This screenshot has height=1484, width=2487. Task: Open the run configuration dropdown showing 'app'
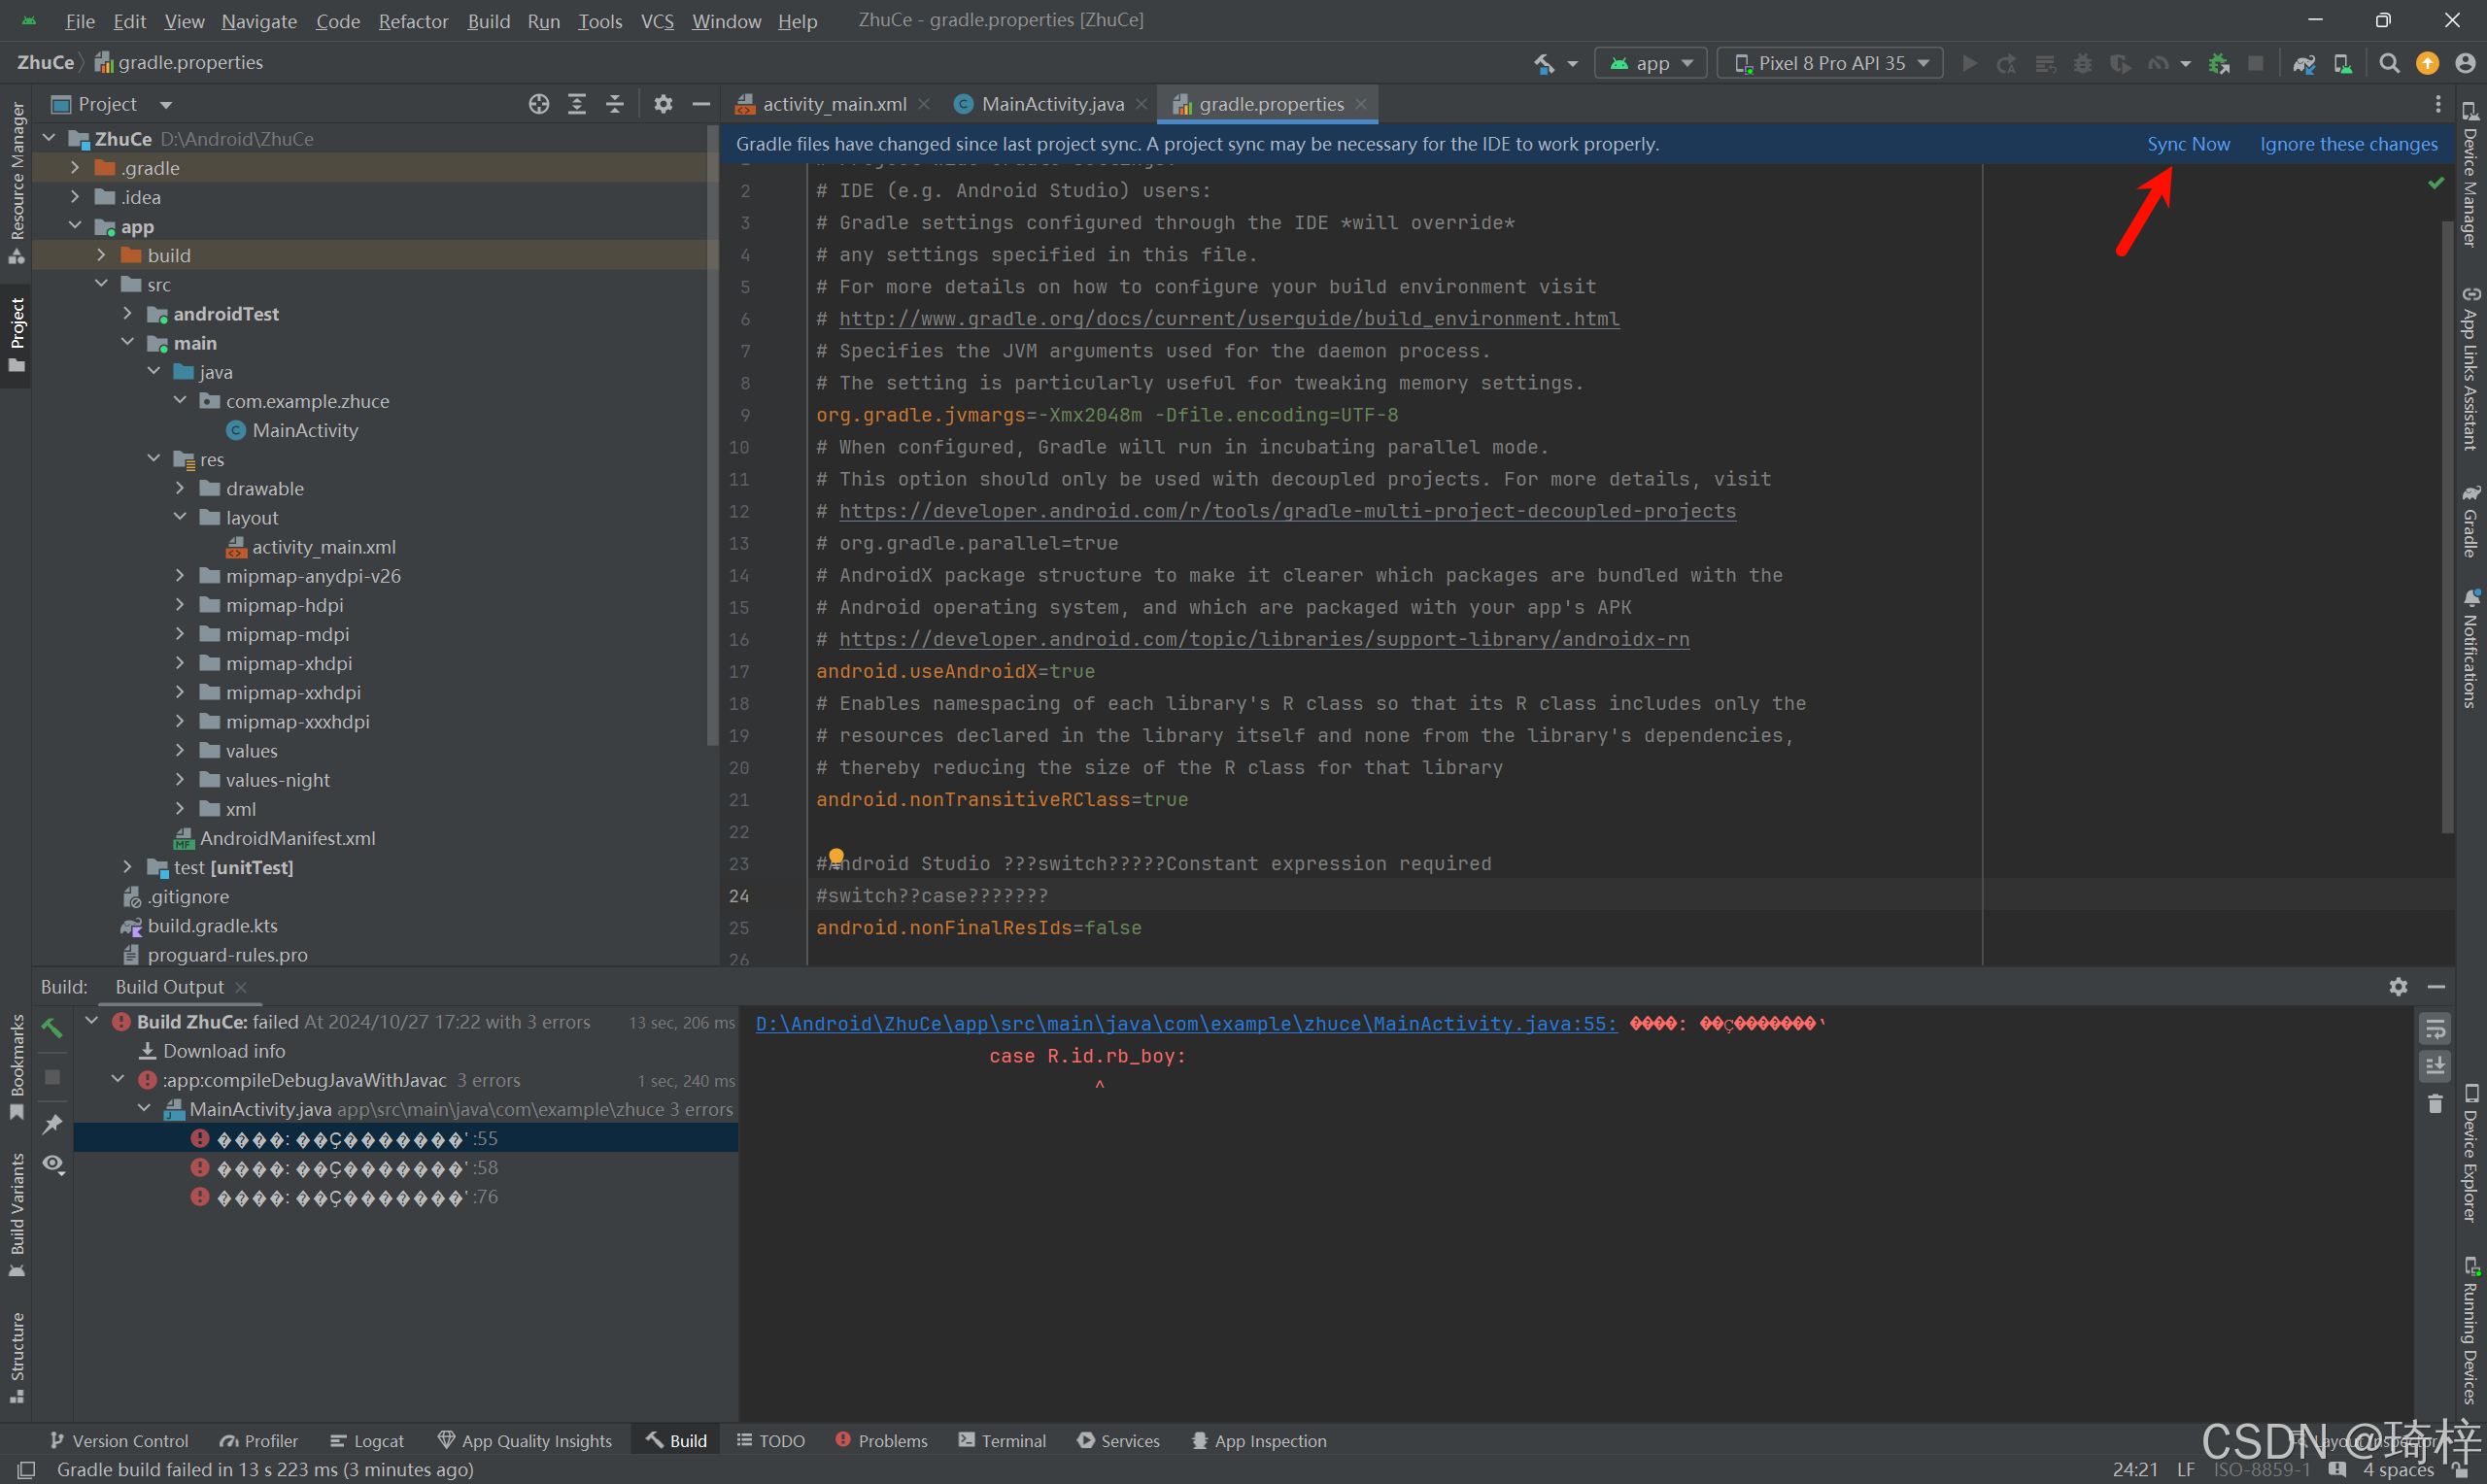pos(1650,62)
